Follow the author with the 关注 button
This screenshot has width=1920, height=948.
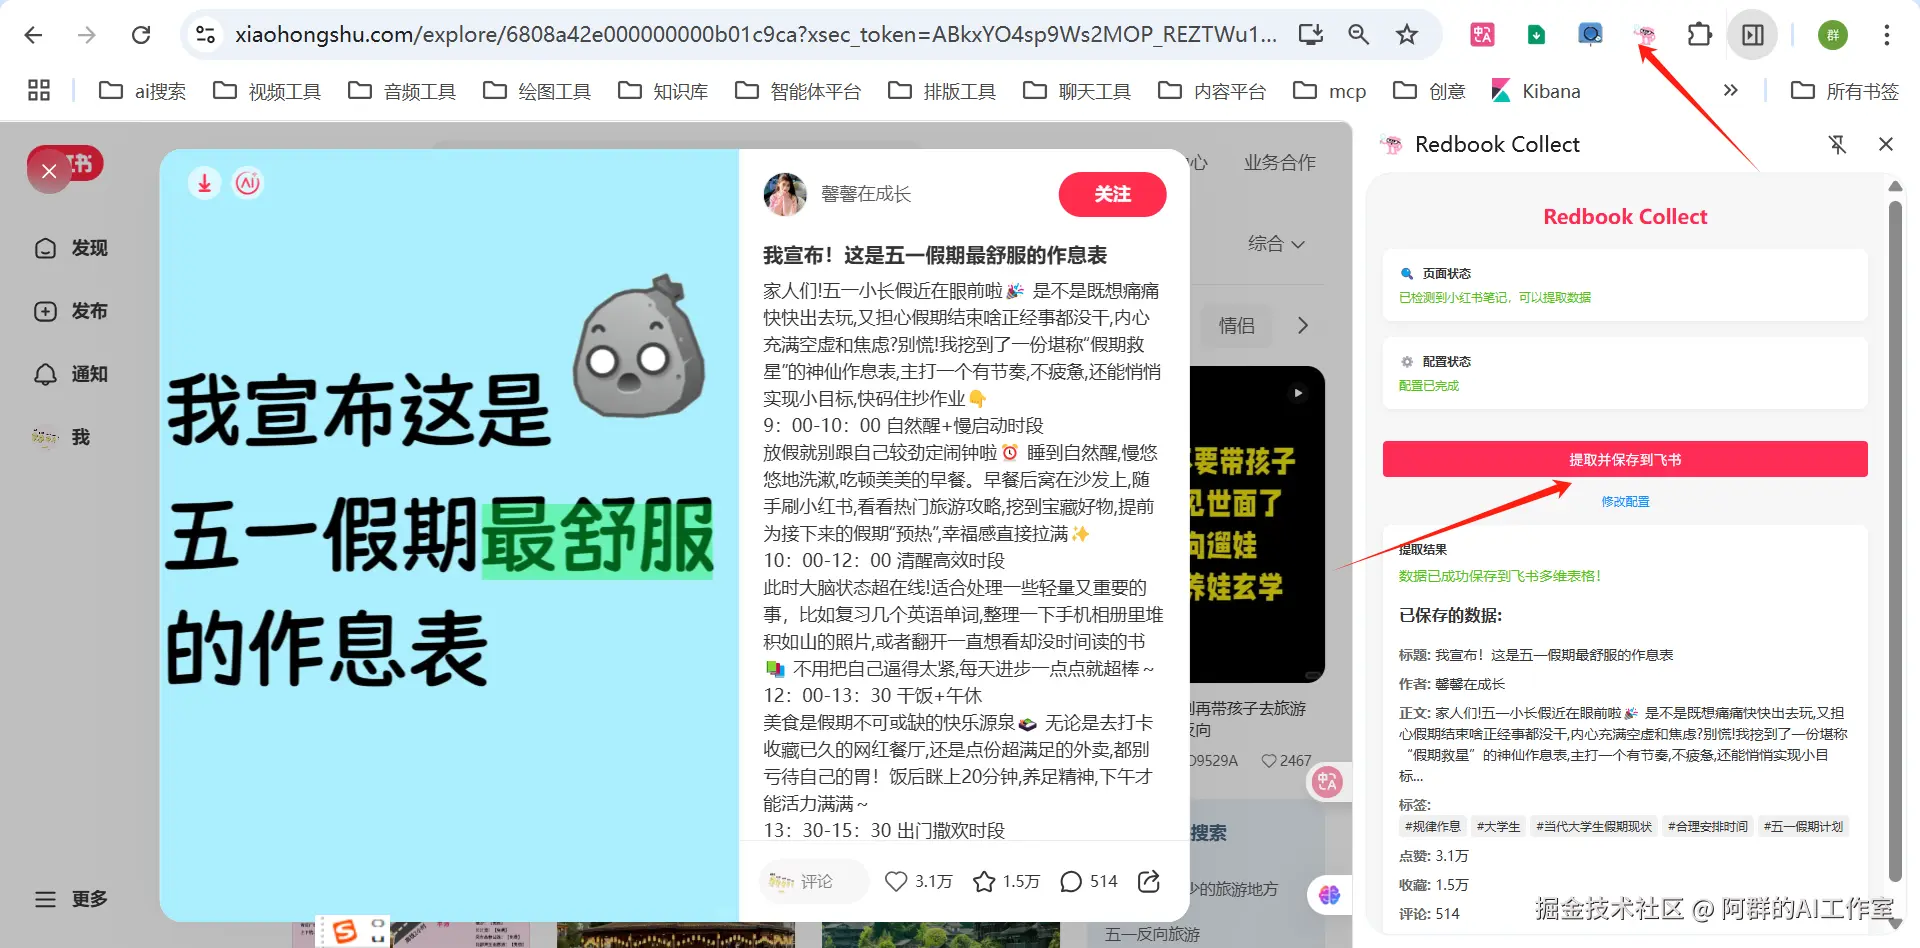tap(1112, 194)
